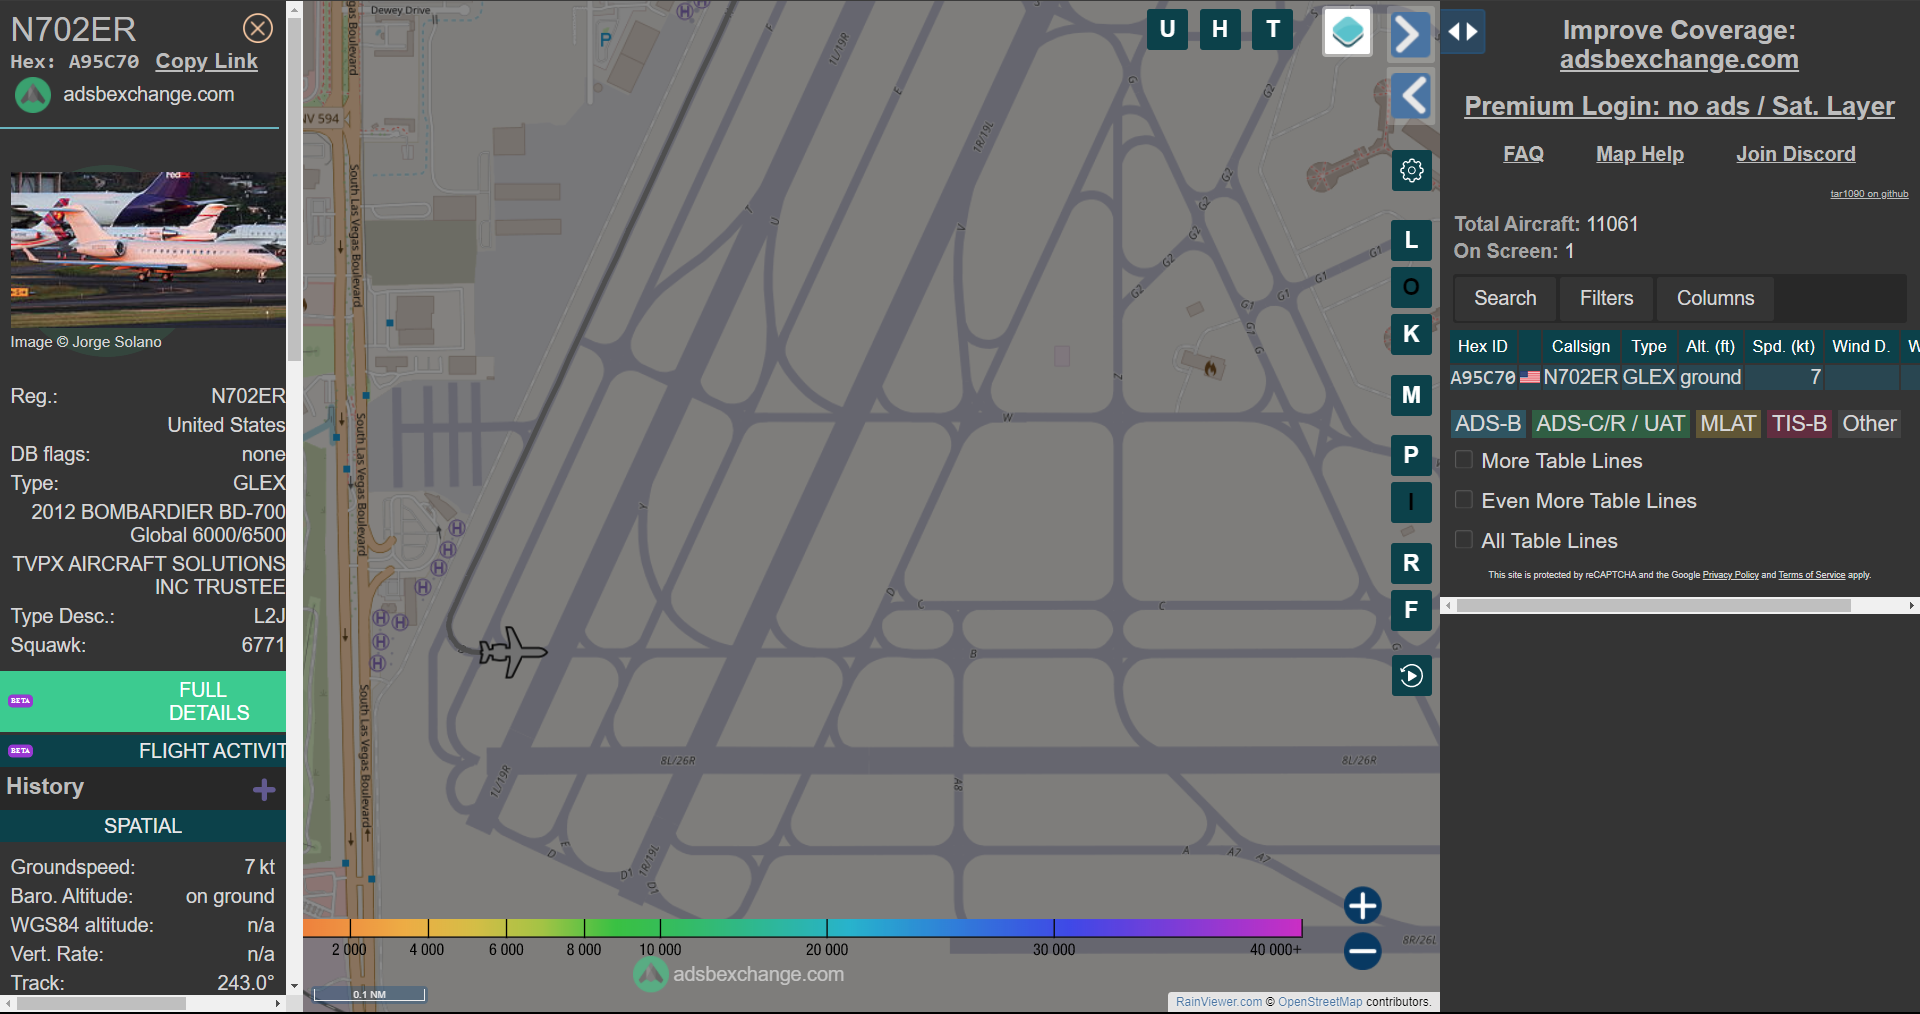Expand the History section with plus
Viewport: 1920px width, 1014px height.
pos(264,790)
